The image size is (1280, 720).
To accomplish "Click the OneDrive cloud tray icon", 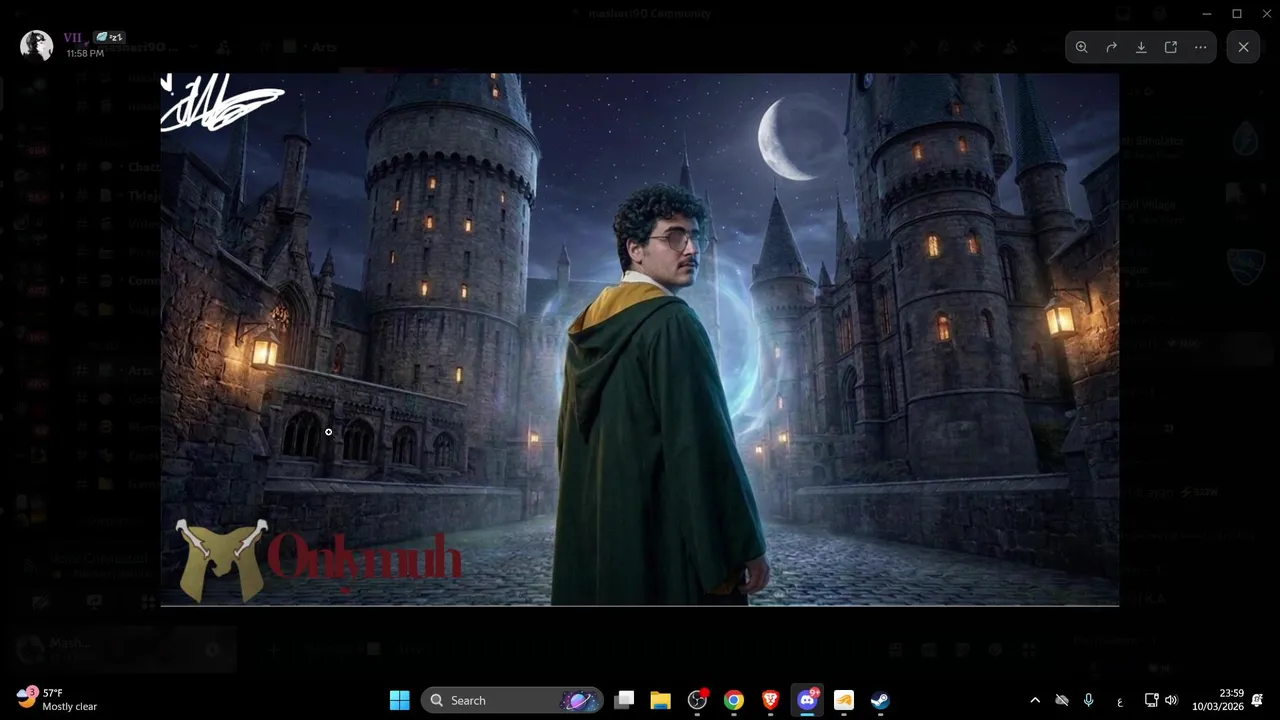I will tap(1062, 700).
